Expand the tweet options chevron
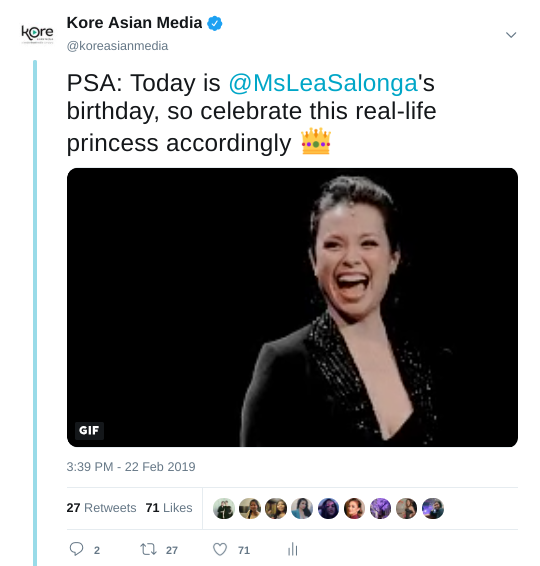This screenshot has height=566, width=540. [x=511, y=35]
